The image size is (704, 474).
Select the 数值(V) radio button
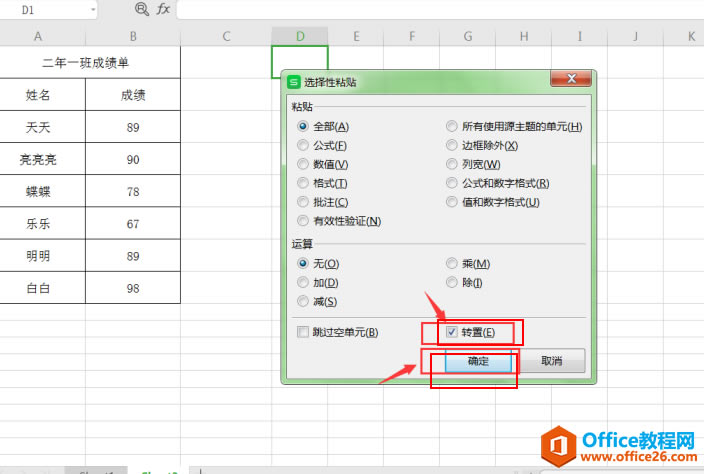tap(303, 164)
